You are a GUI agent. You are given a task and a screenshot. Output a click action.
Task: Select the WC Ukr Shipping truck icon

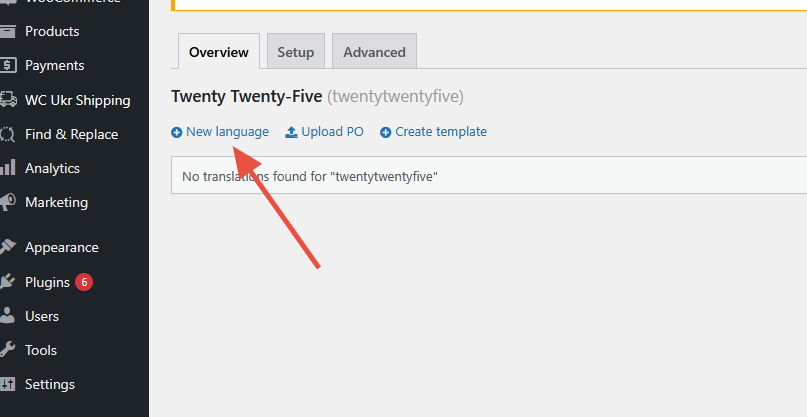pos(8,100)
